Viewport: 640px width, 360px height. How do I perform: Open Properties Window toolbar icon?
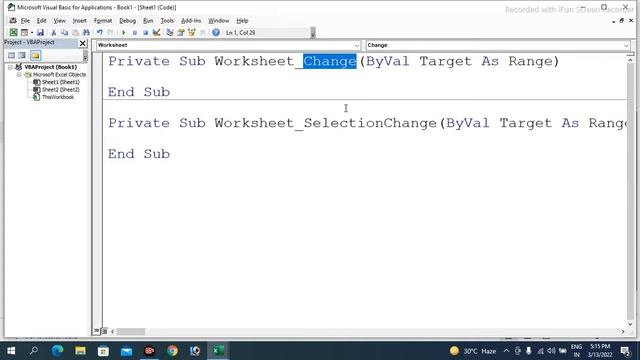point(181,32)
